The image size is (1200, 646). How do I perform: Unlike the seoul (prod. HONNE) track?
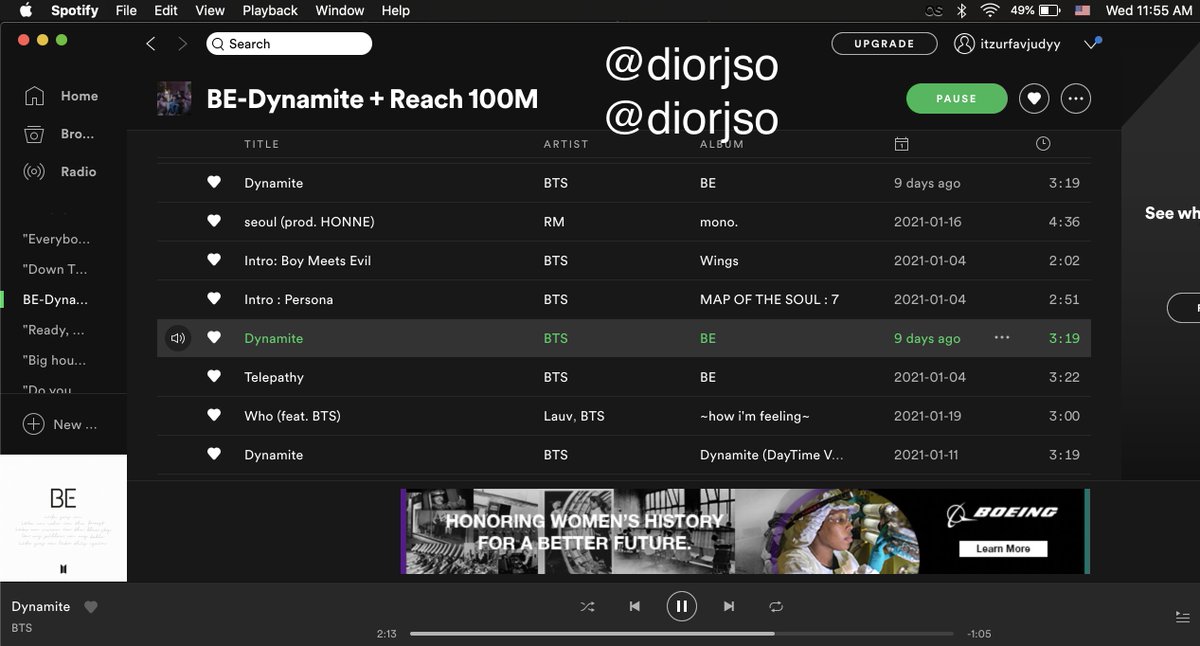213,221
